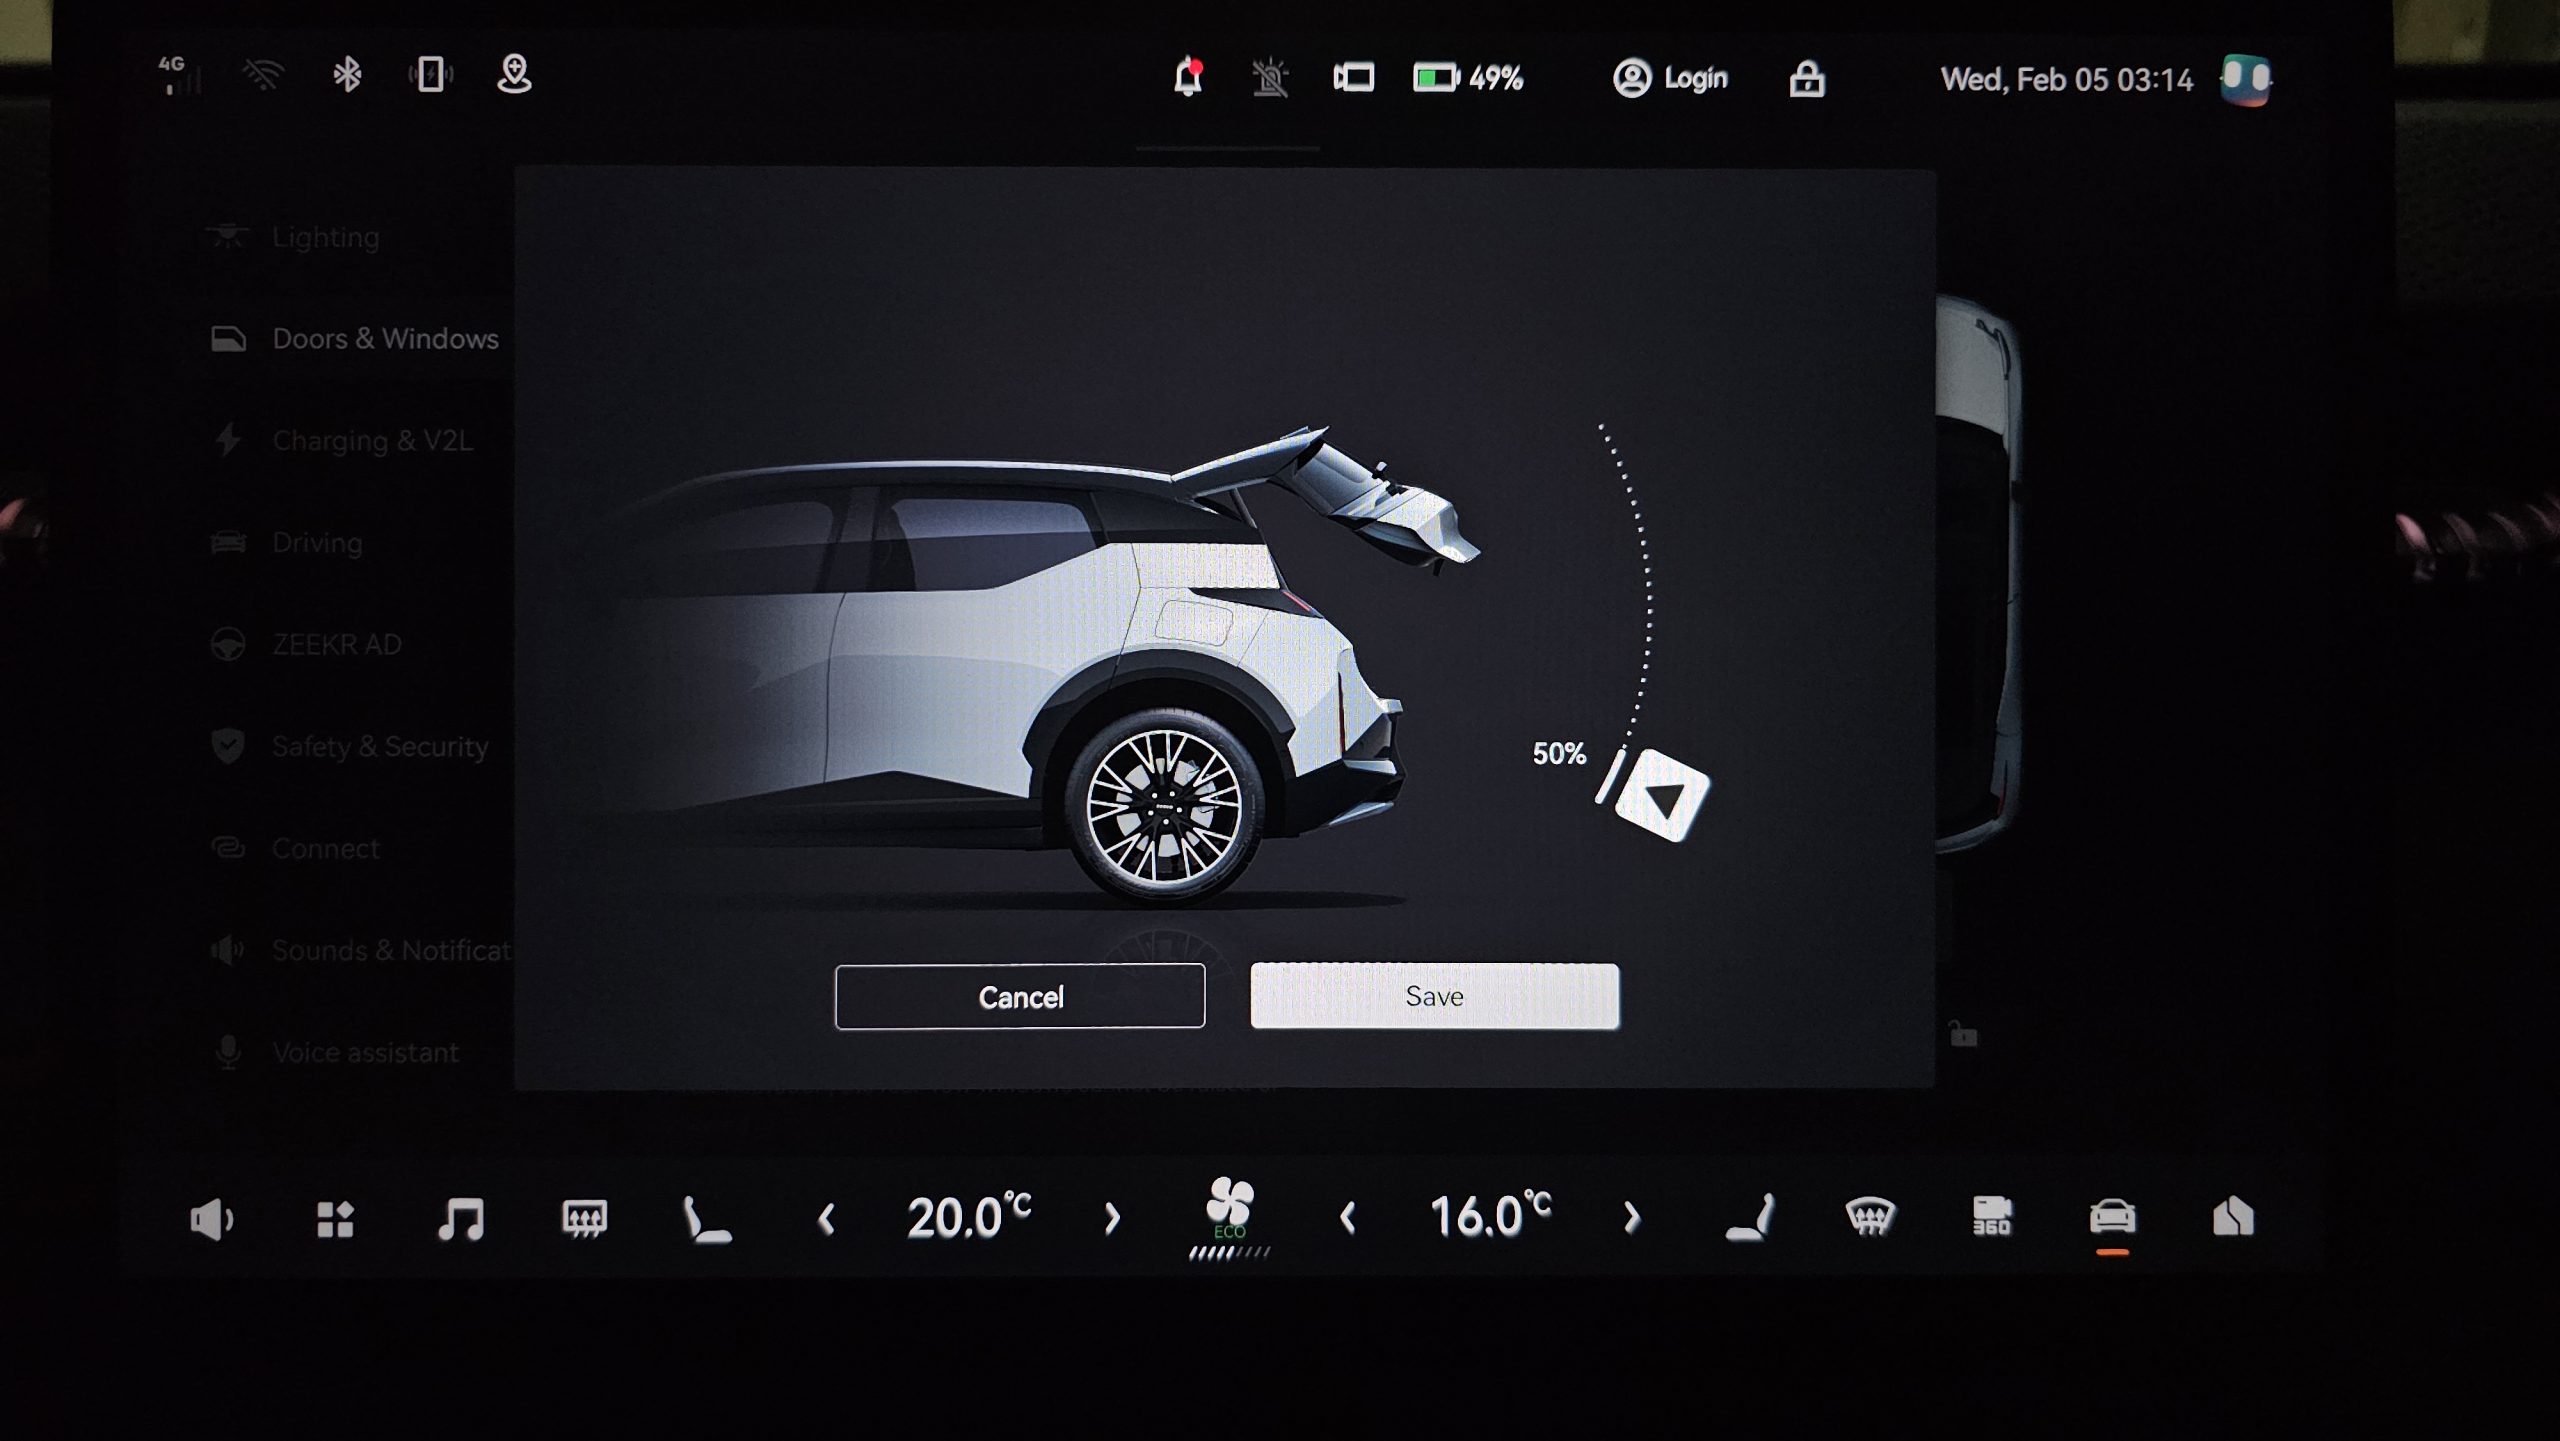Screen dimensions: 2560x1441
Task: Click the notification bell icon
Action: tap(1188, 77)
